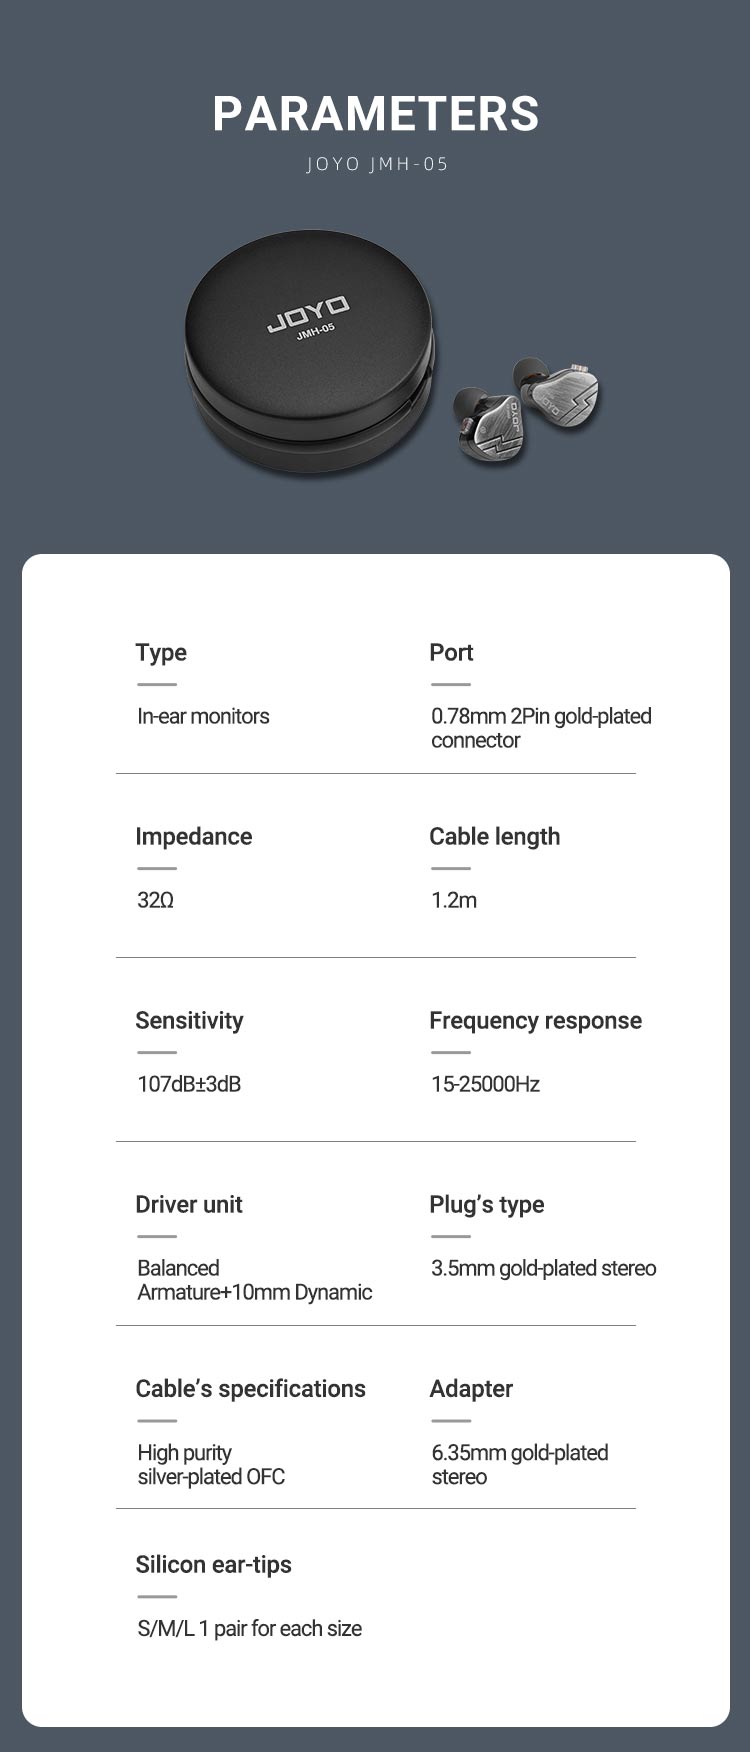
Task: Click the 0.78mm 2Pin gold-plated connector text
Action: pyautogui.click(x=540, y=728)
